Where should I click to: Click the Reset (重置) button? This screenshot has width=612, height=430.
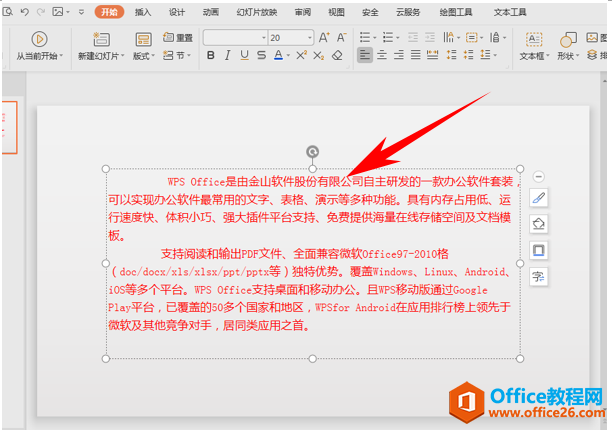coord(178,37)
